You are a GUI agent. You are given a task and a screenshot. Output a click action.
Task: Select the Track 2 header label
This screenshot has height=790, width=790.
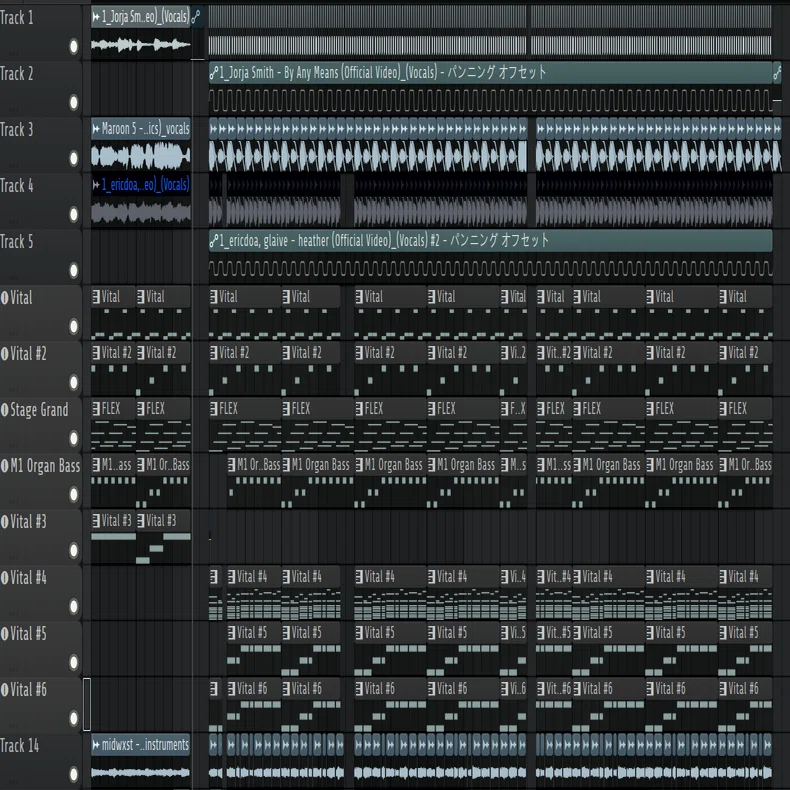(x=17, y=74)
